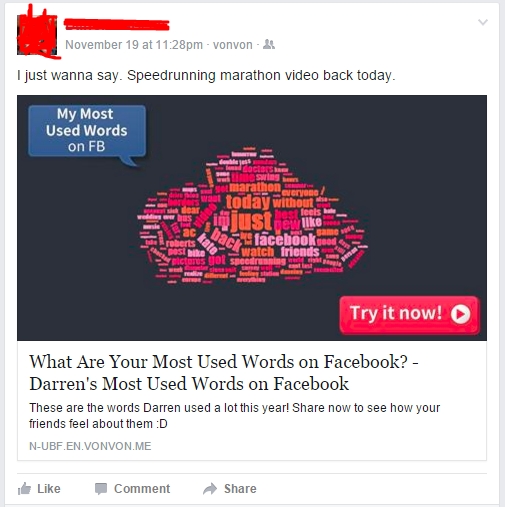
Task: Click the N-UBF.EN.VONVON.ME domain link
Action: (90, 446)
